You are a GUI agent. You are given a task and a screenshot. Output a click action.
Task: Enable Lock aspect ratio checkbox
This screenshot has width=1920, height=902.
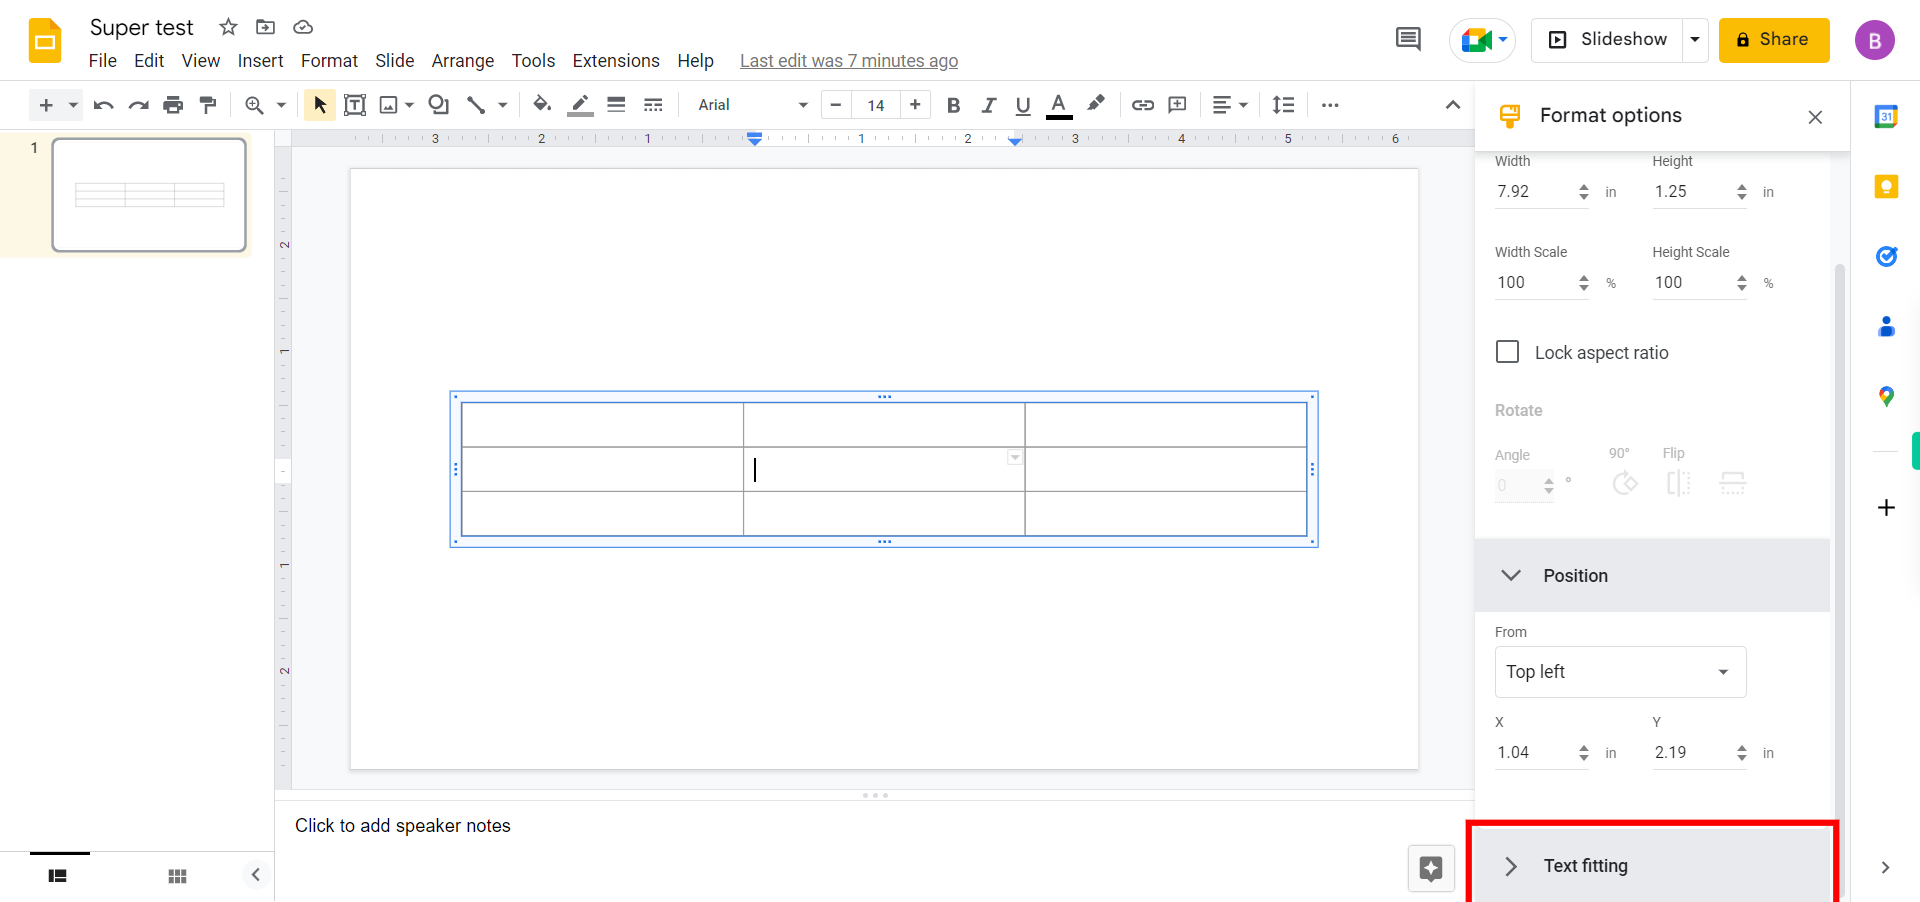(1507, 352)
